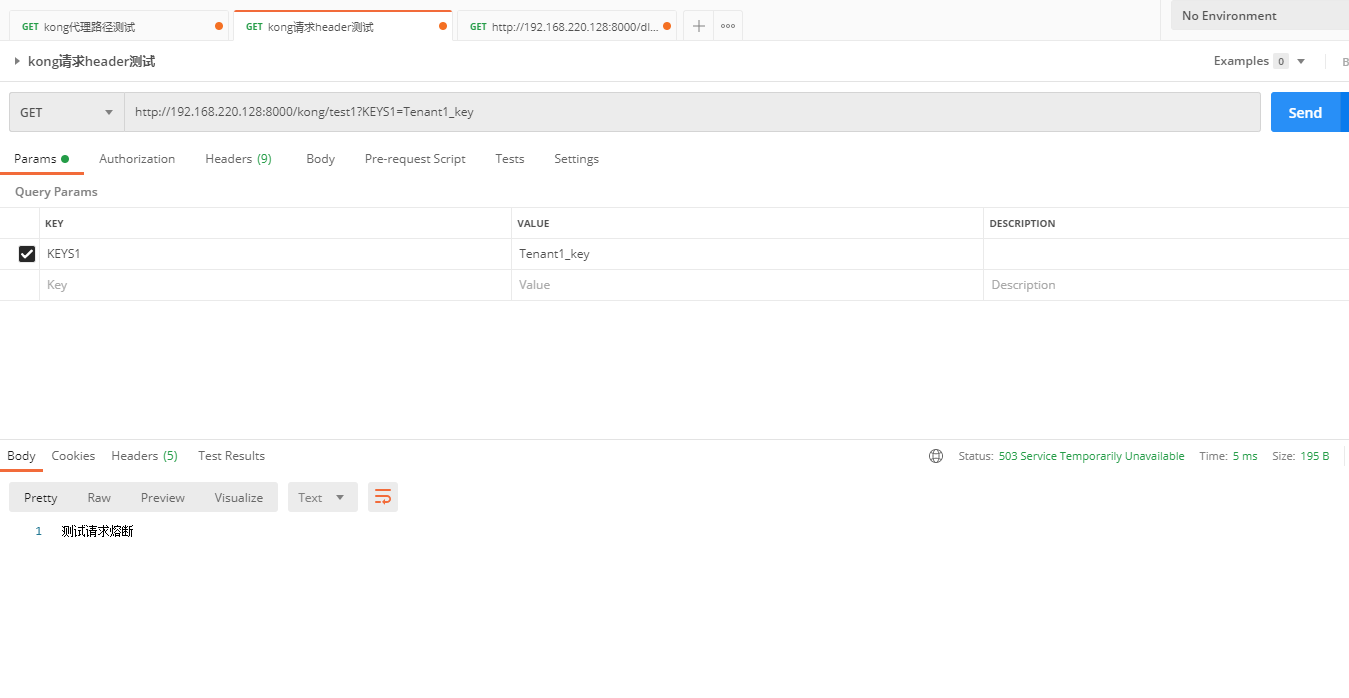The height and width of the screenshot is (698, 1349).
Task: Switch to the Tests tab
Action: tap(510, 159)
